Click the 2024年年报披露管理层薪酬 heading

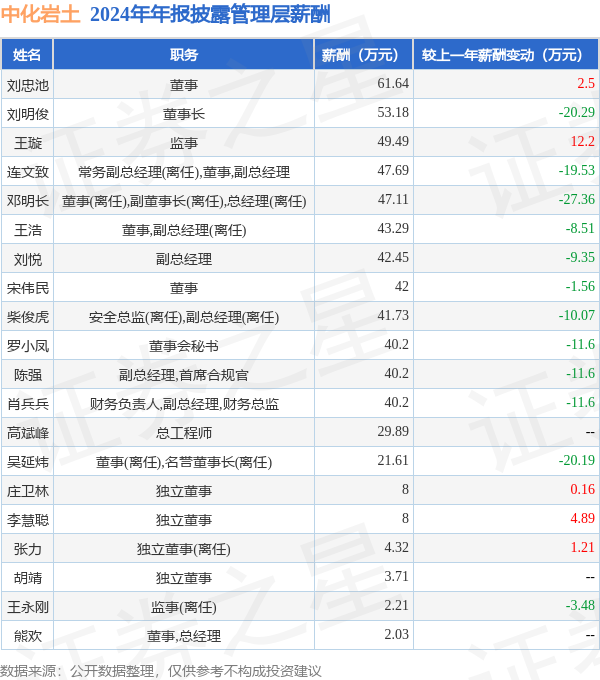coord(210,14)
